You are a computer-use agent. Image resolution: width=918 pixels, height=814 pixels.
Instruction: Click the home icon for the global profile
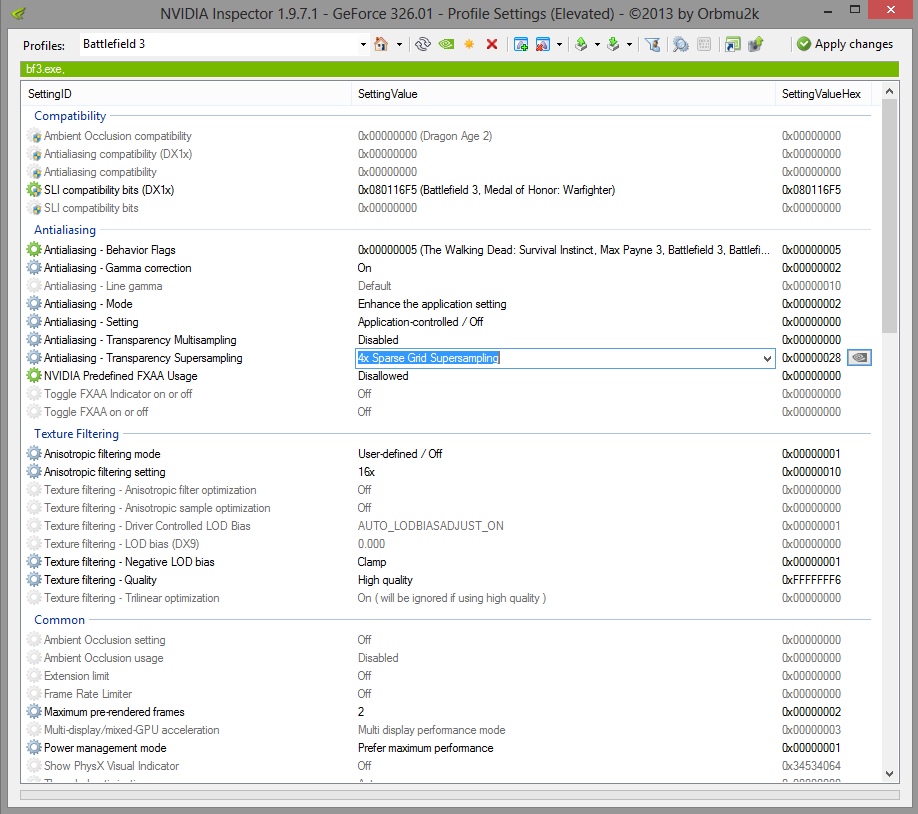pyautogui.click(x=381, y=44)
